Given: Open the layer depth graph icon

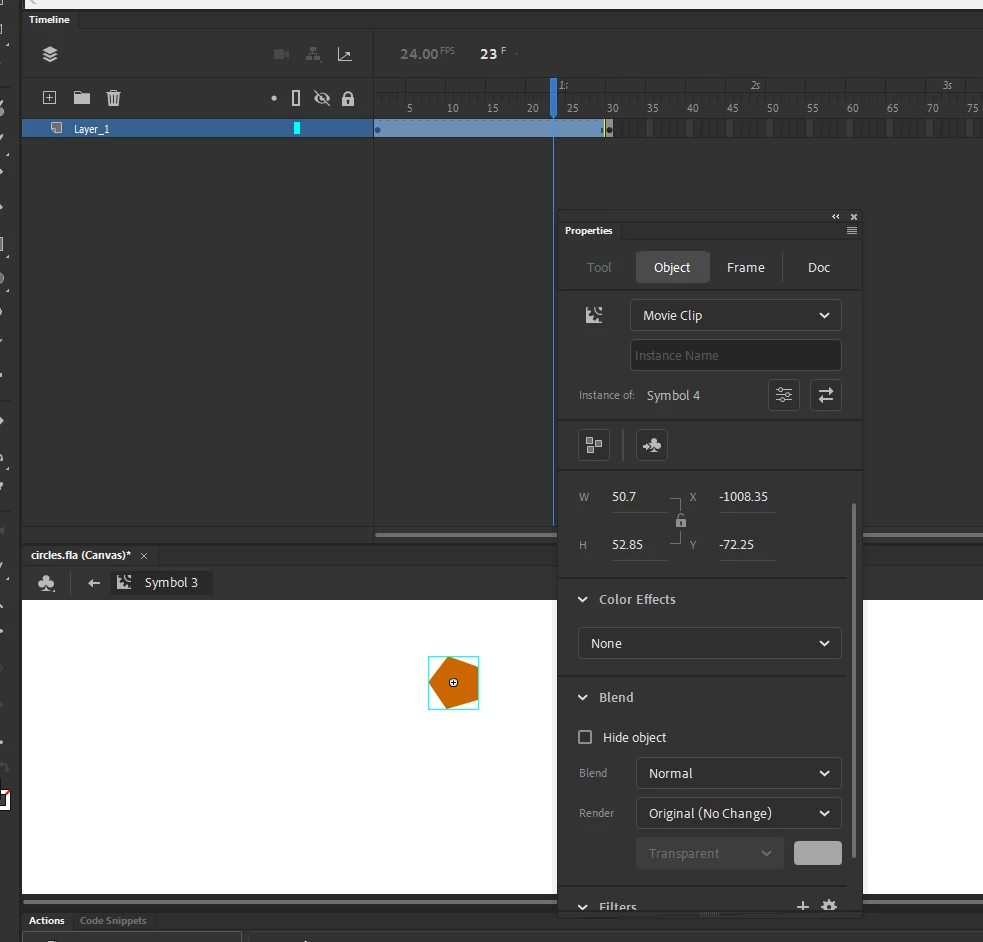Looking at the screenshot, I should [345, 55].
